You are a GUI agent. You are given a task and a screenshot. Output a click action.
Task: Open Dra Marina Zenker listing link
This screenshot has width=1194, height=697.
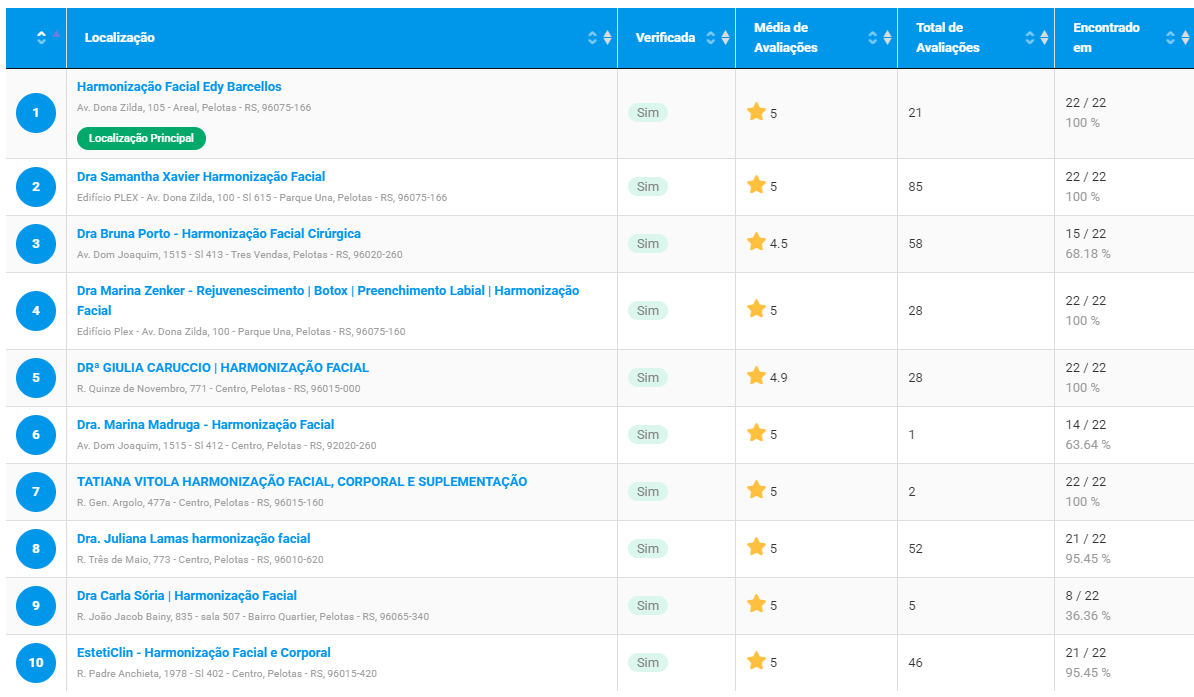pos(328,301)
